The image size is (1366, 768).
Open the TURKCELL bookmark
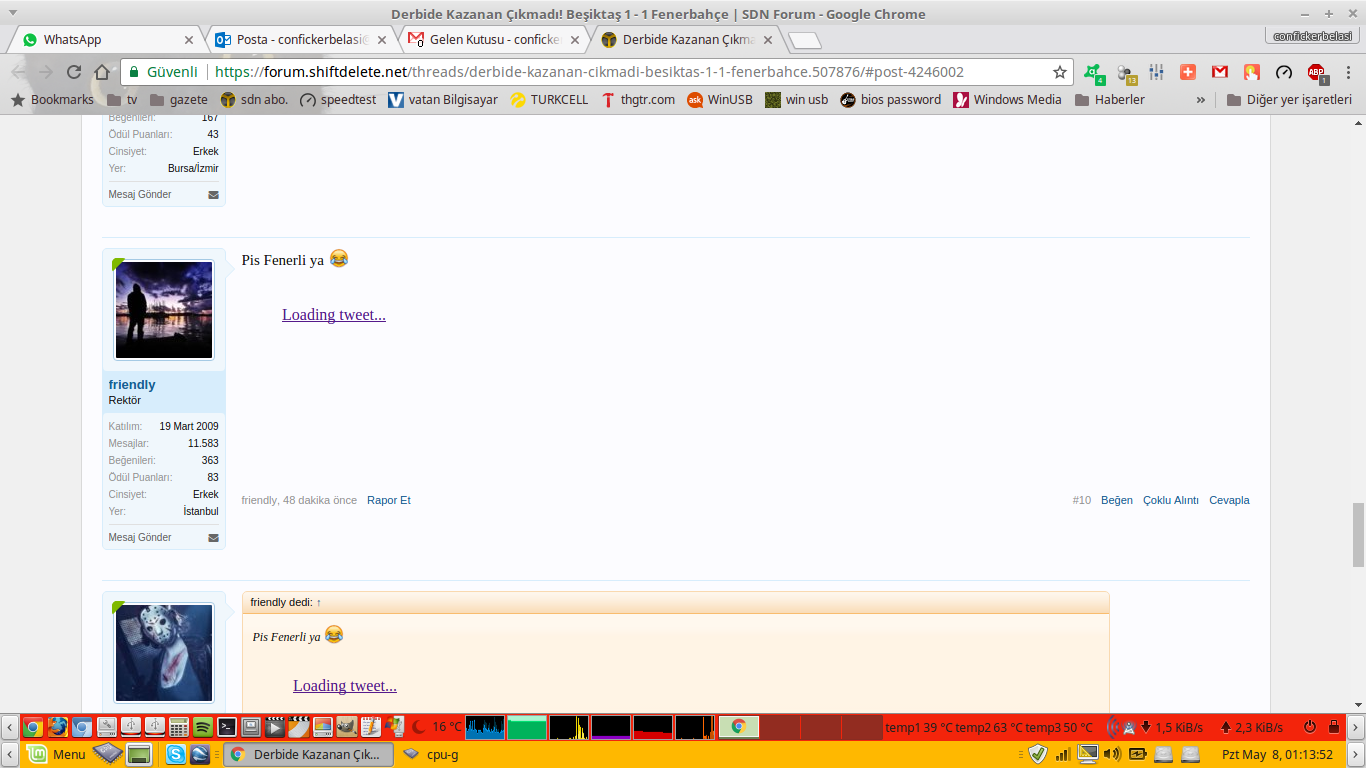[549, 100]
